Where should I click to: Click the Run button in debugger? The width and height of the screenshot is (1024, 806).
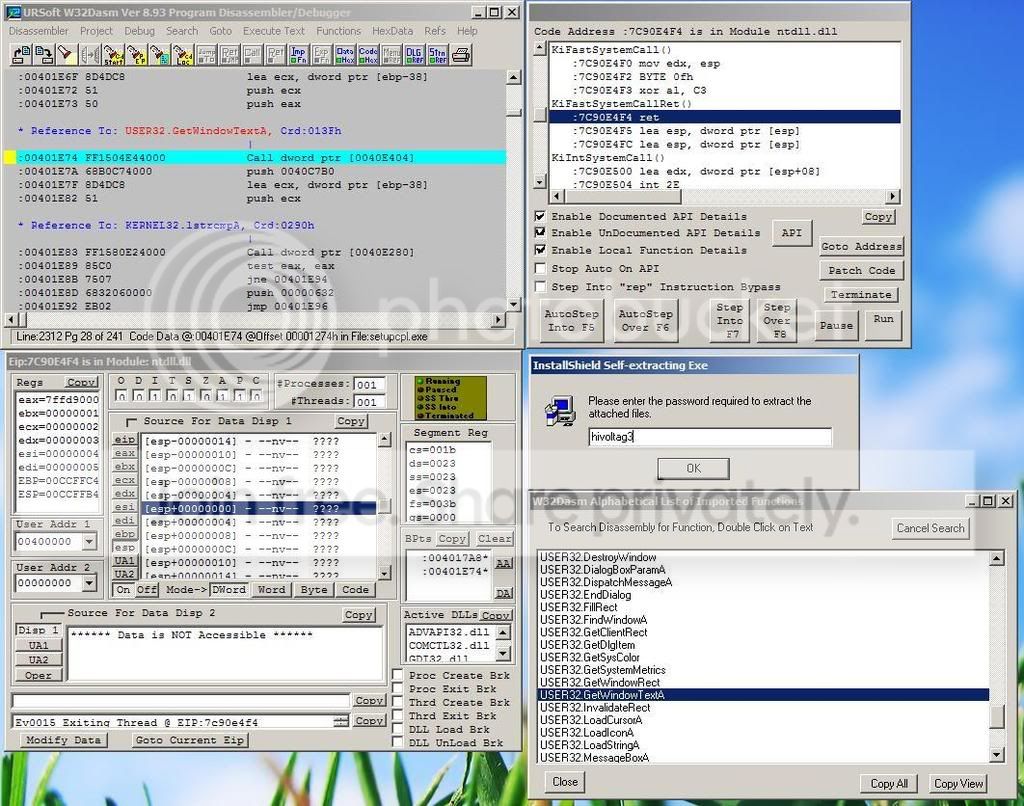tap(883, 324)
